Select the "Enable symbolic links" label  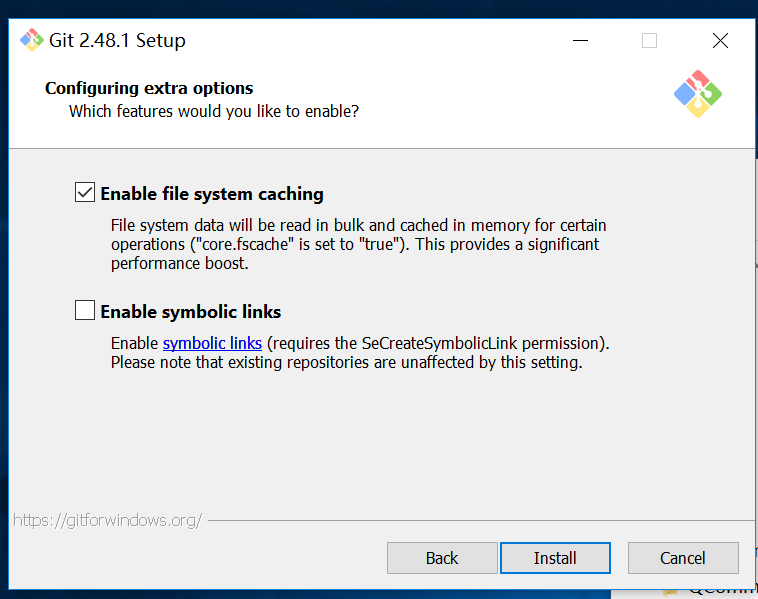coord(190,311)
